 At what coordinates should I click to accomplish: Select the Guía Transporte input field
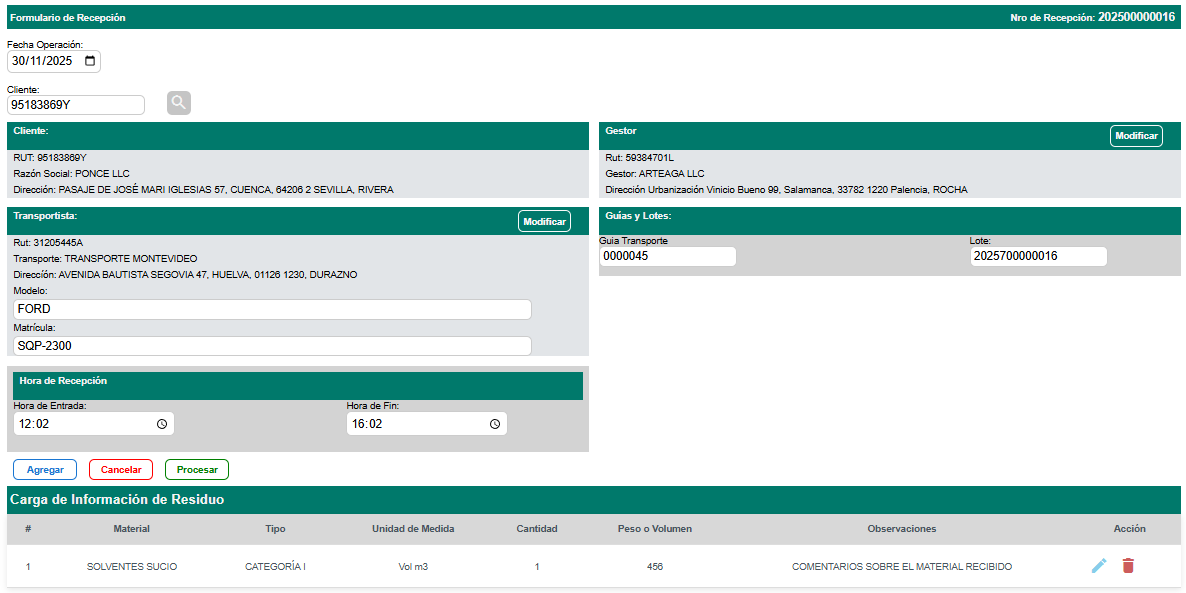tap(667, 257)
